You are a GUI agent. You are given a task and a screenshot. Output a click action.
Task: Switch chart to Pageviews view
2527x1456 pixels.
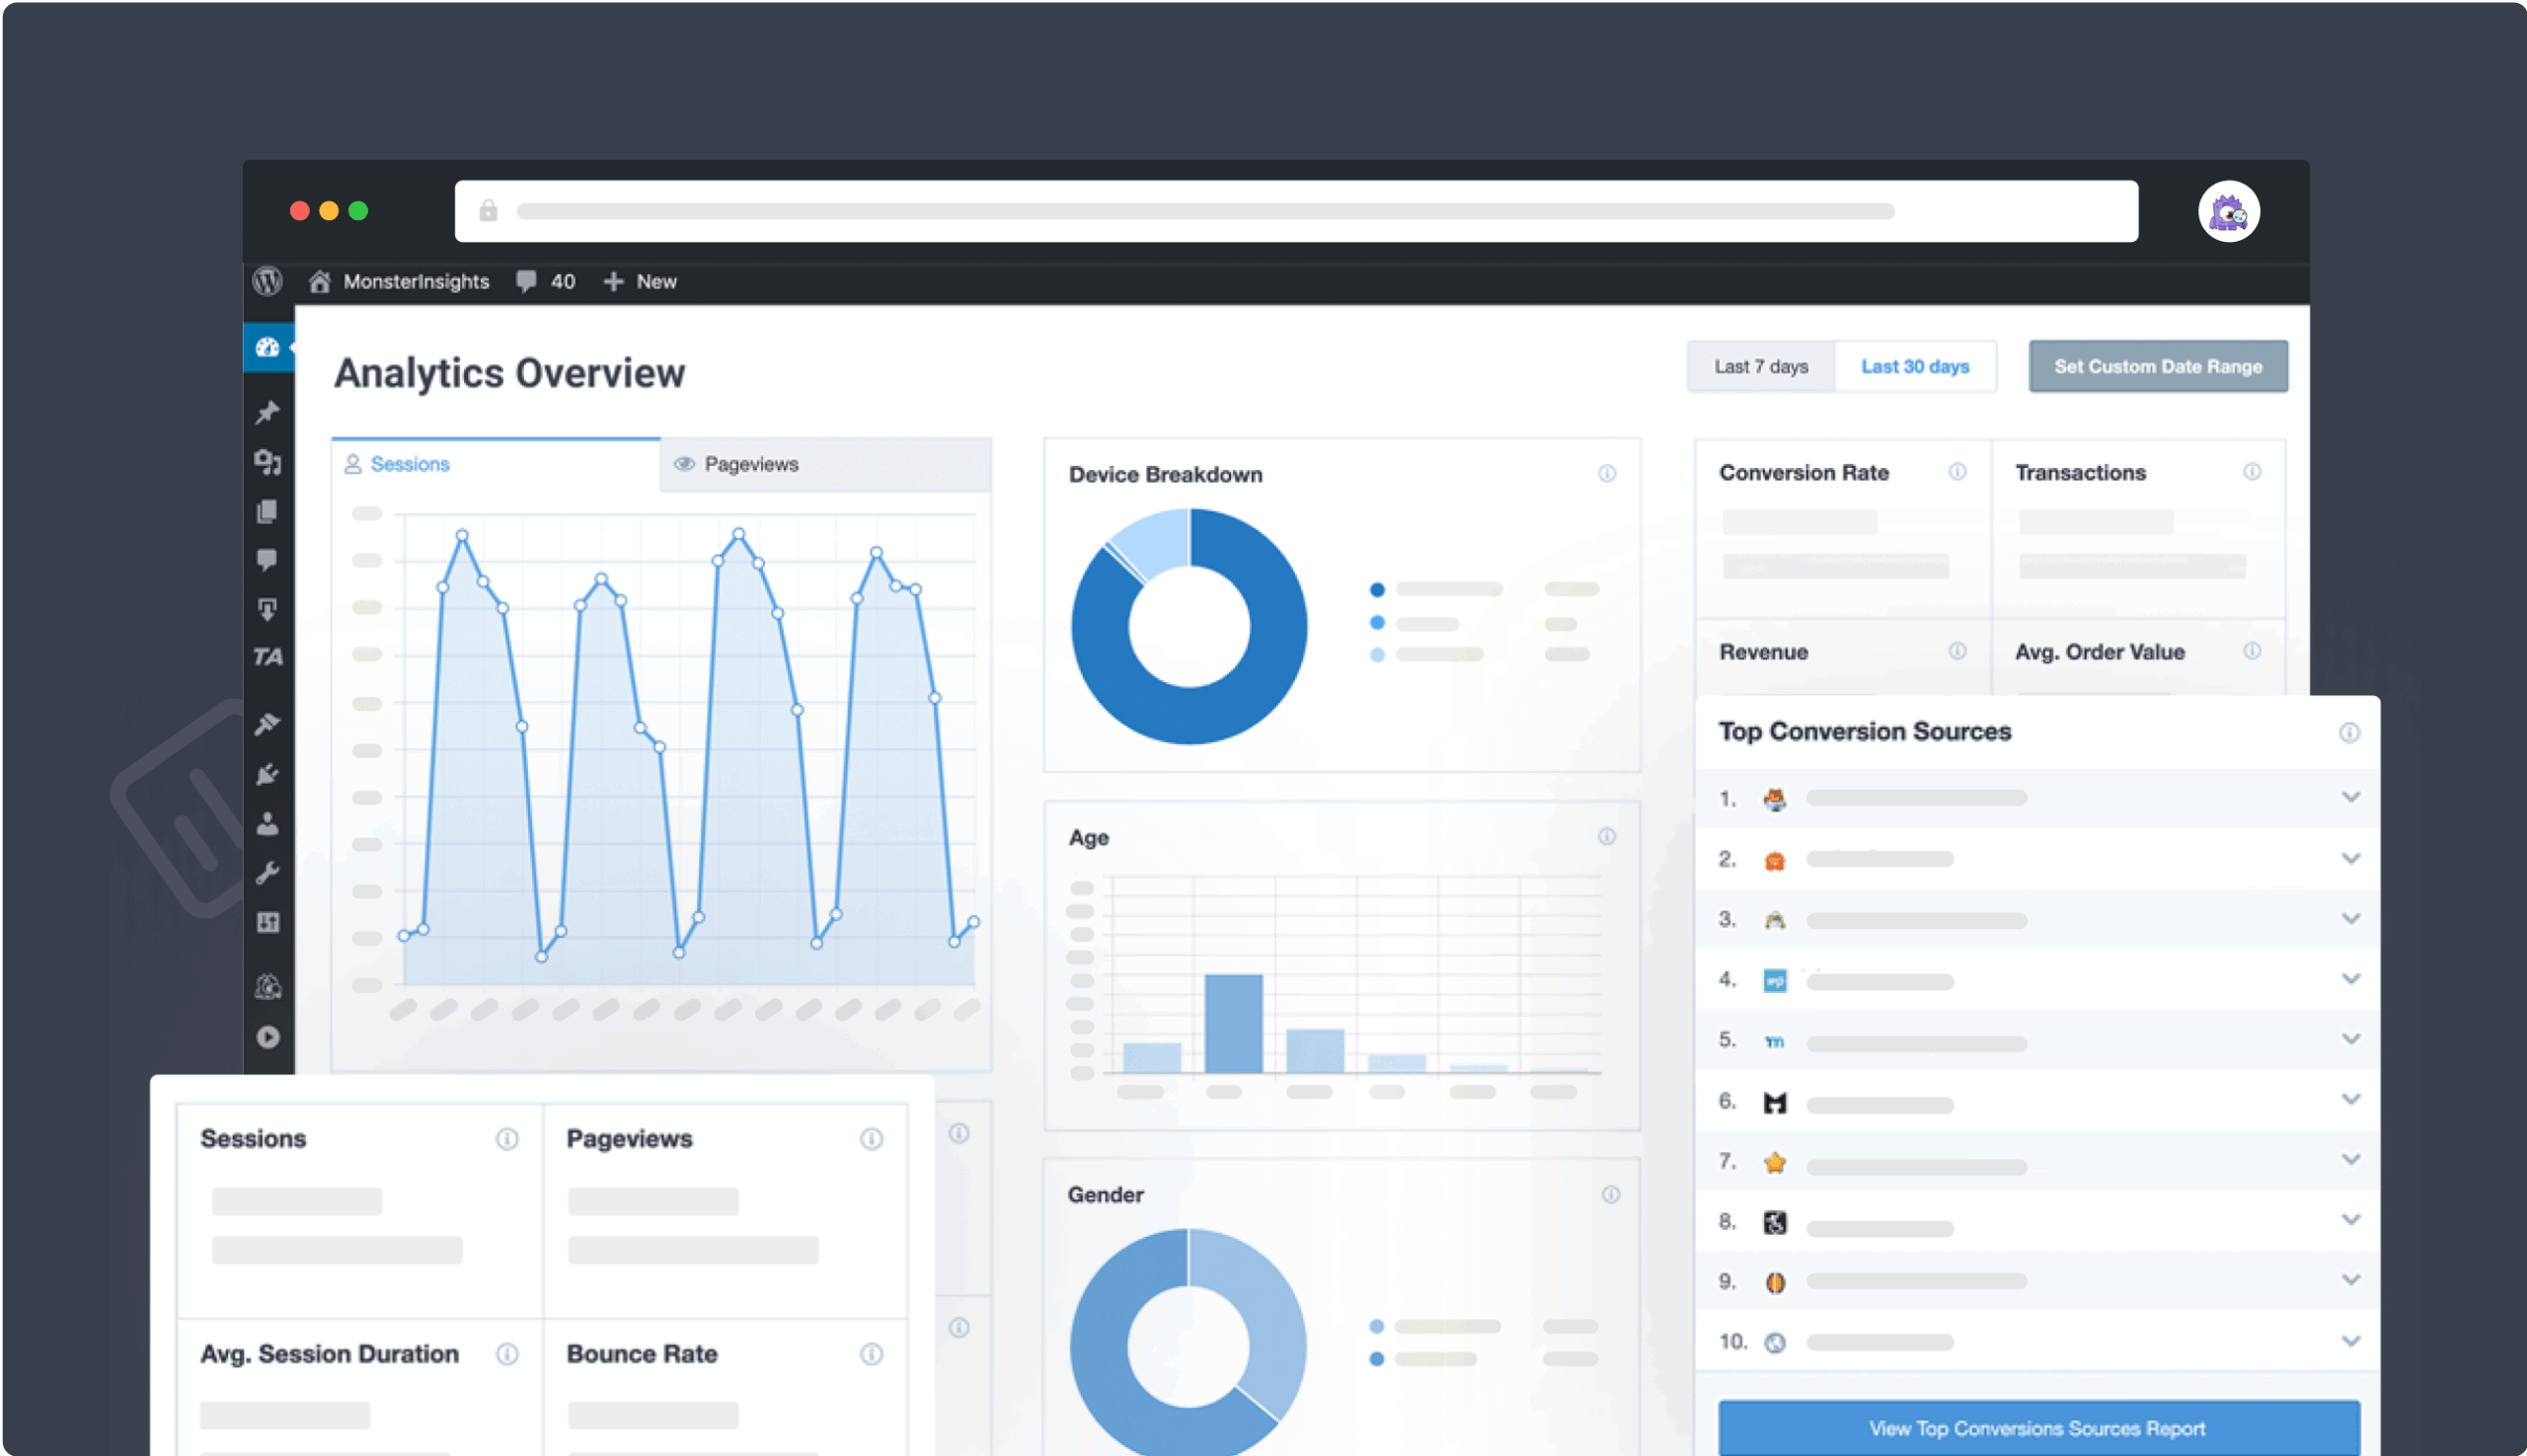click(750, 465)
